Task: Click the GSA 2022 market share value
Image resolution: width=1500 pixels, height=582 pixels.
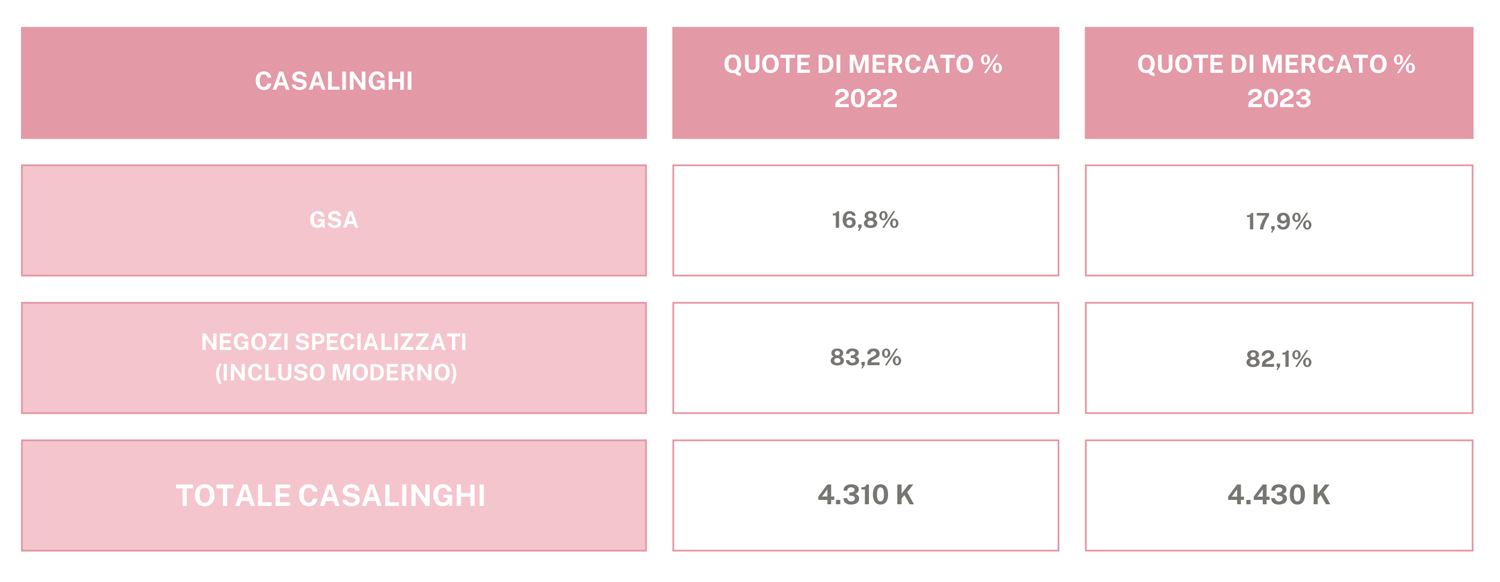Action: 865,220
